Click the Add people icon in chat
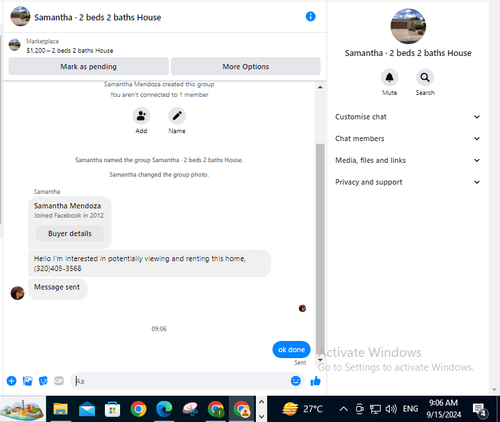 pyautogui.click(x=141, y=116)
